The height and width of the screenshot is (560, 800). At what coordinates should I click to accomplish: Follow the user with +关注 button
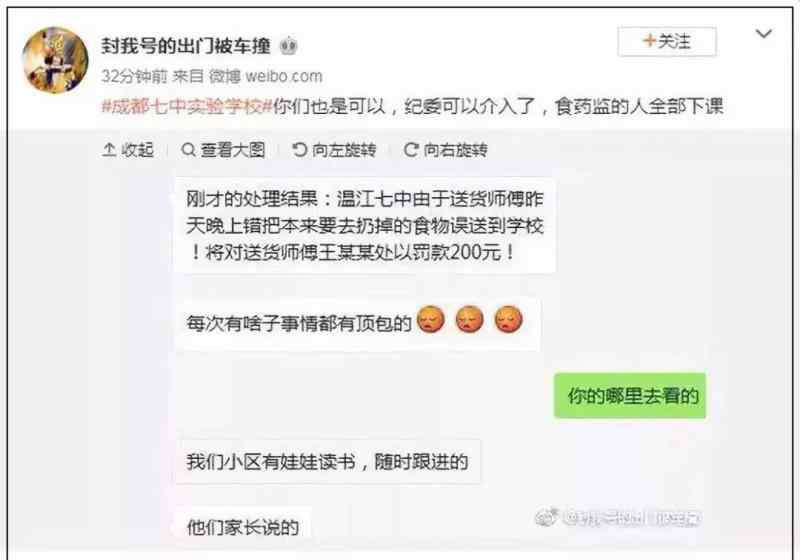point(667,41)
